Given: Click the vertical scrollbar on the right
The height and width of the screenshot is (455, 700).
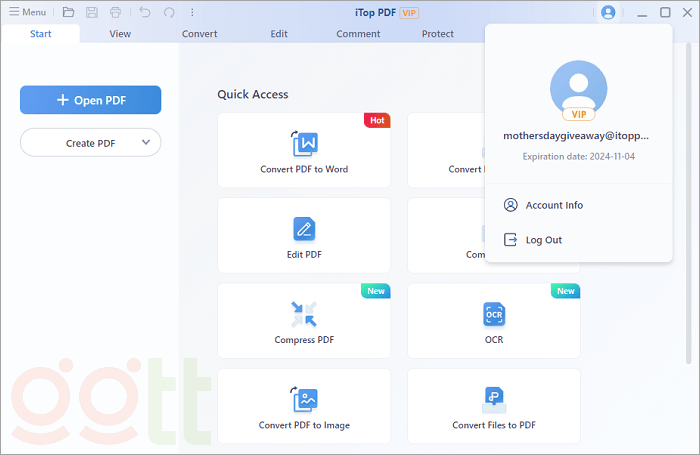Looking at the screenshot, I should coord(691,200).
